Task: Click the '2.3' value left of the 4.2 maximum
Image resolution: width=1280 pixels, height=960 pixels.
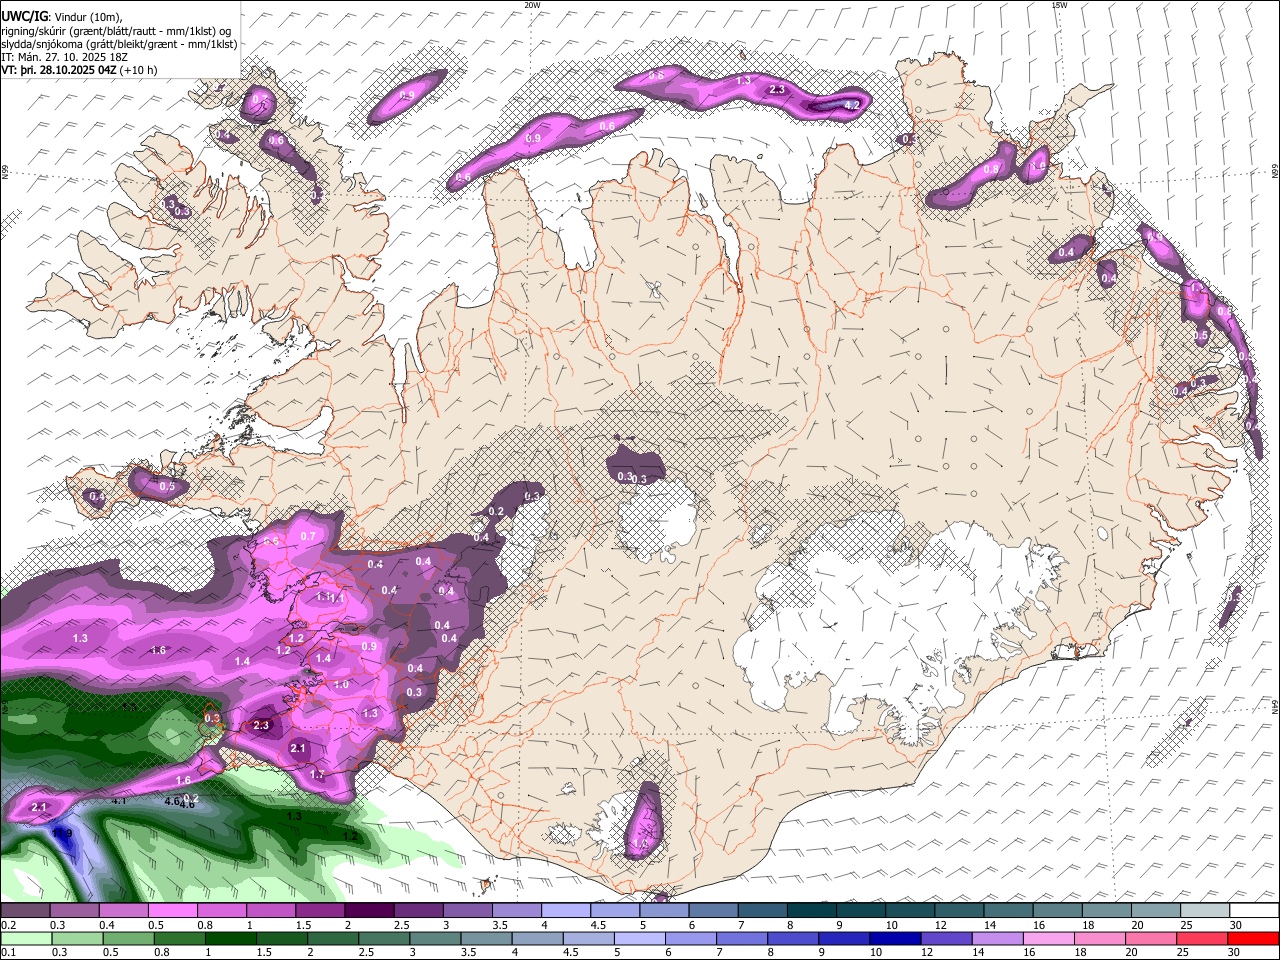Action: [777, 90]
